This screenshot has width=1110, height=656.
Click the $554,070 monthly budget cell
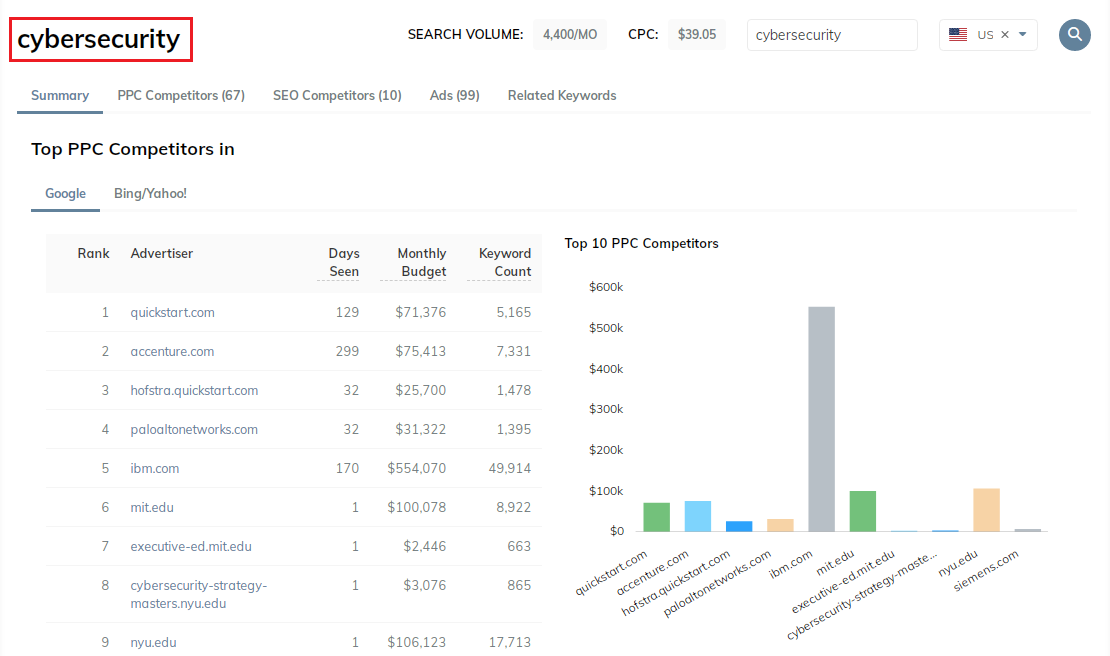tap(416, 468)
